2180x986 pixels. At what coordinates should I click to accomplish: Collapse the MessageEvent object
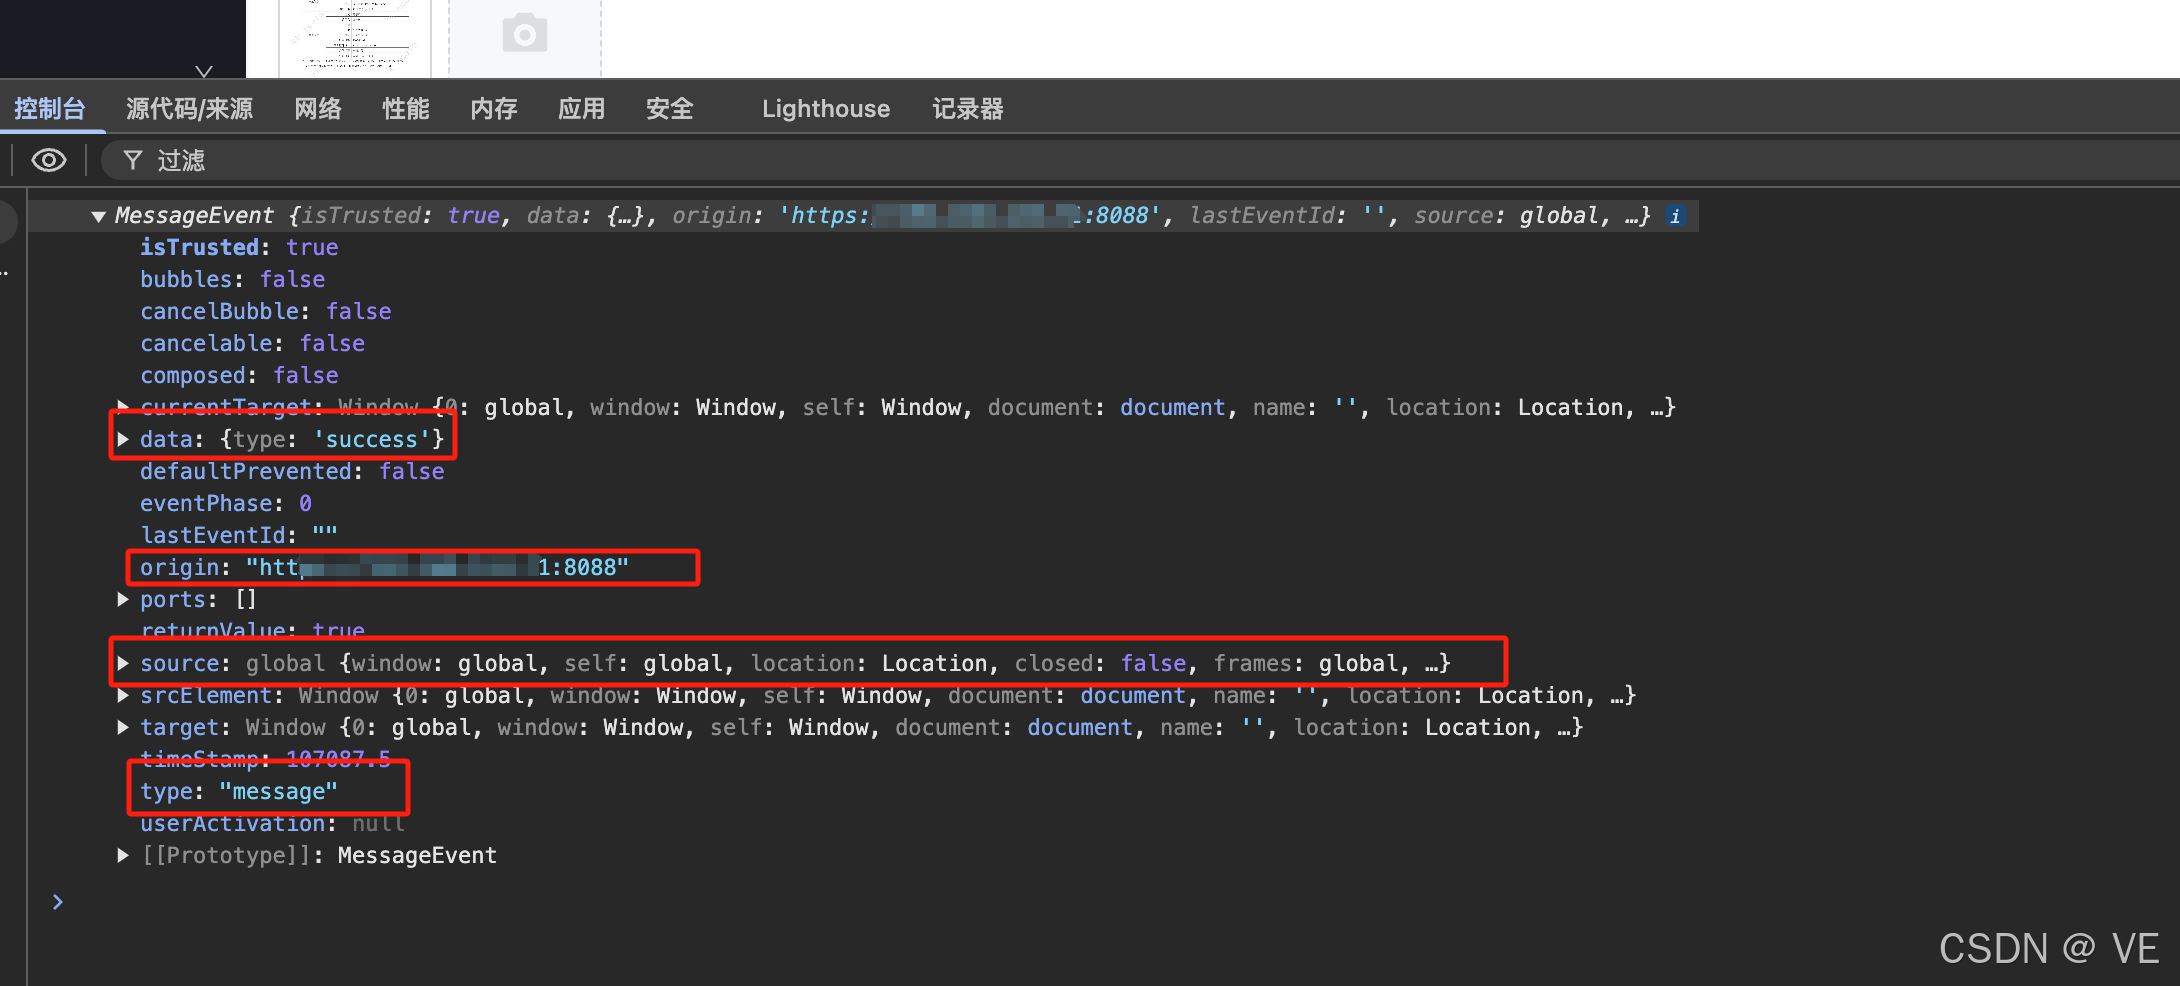click(x=98, y=217)
